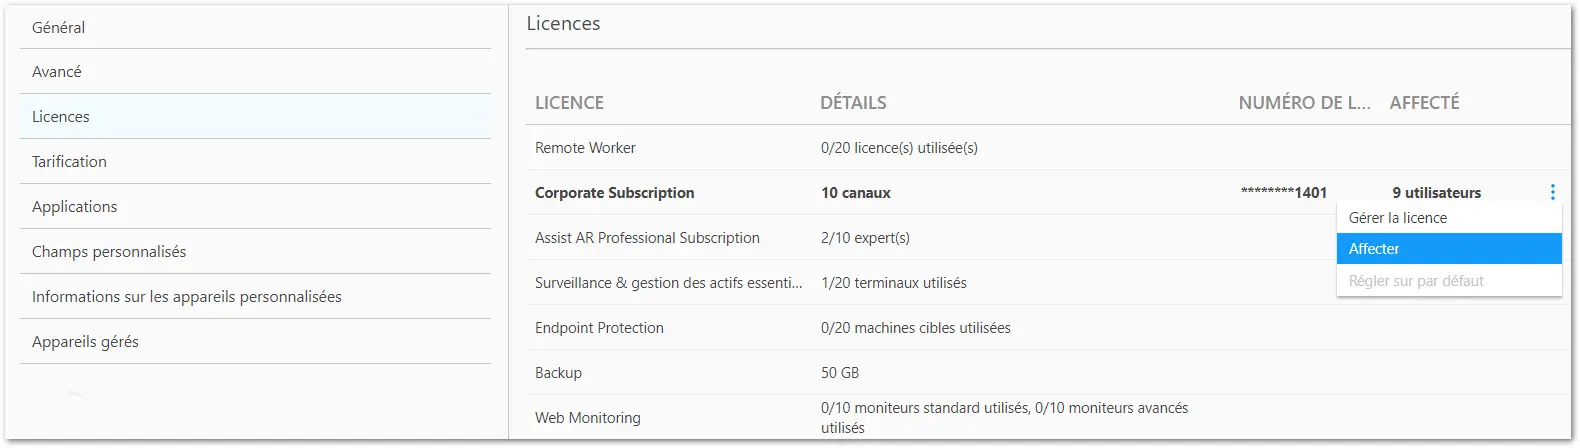Select the Corporate Subscription licence row
This screenshot has width=1580, height=448.
click(x=1048, y=193)
